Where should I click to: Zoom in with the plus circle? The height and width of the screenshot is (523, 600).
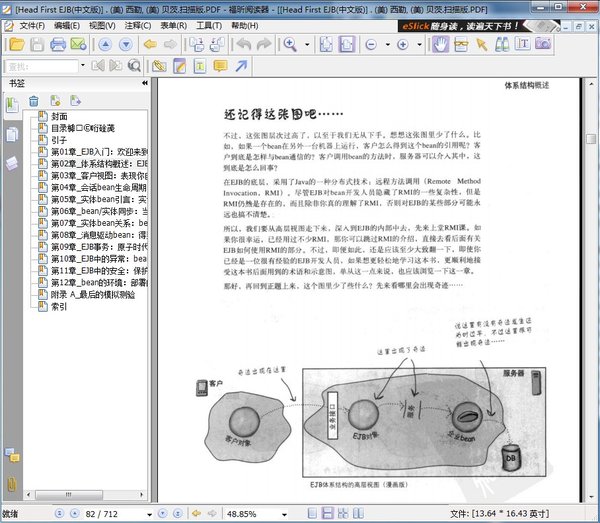403,45
